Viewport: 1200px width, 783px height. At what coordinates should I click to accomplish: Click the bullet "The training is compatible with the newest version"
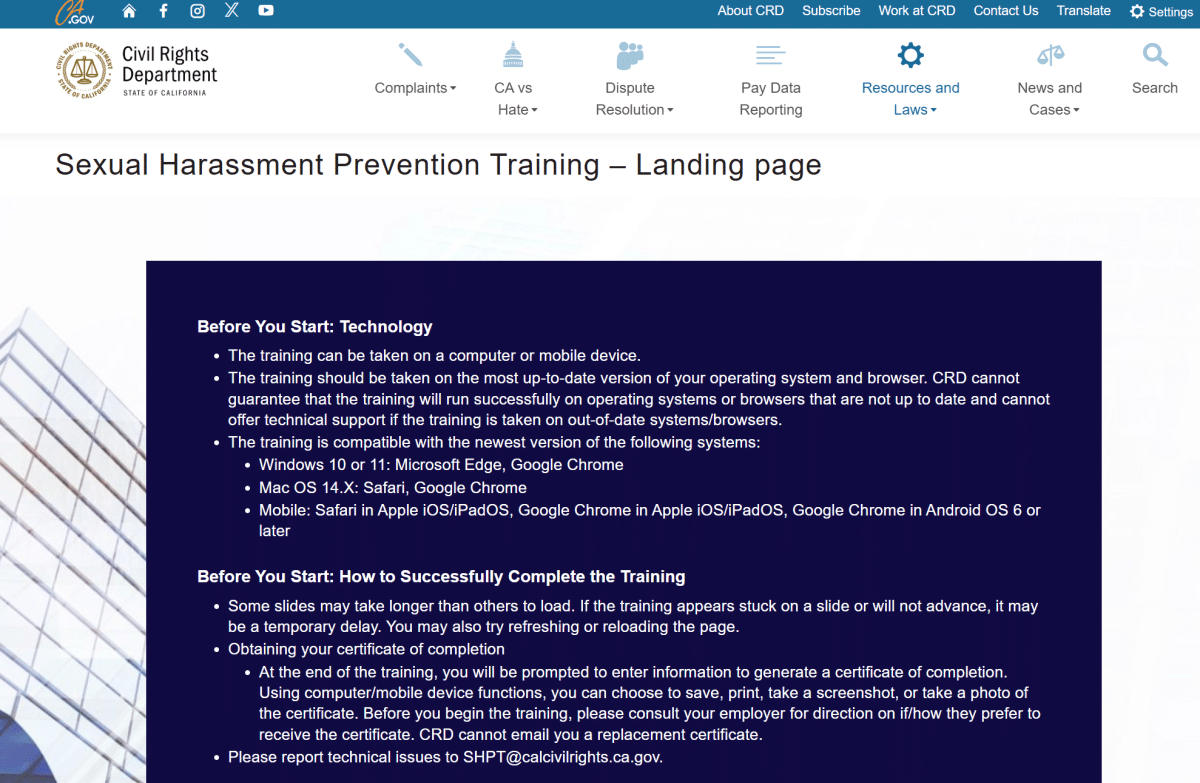pyautogui.click(x=494, y=442)
